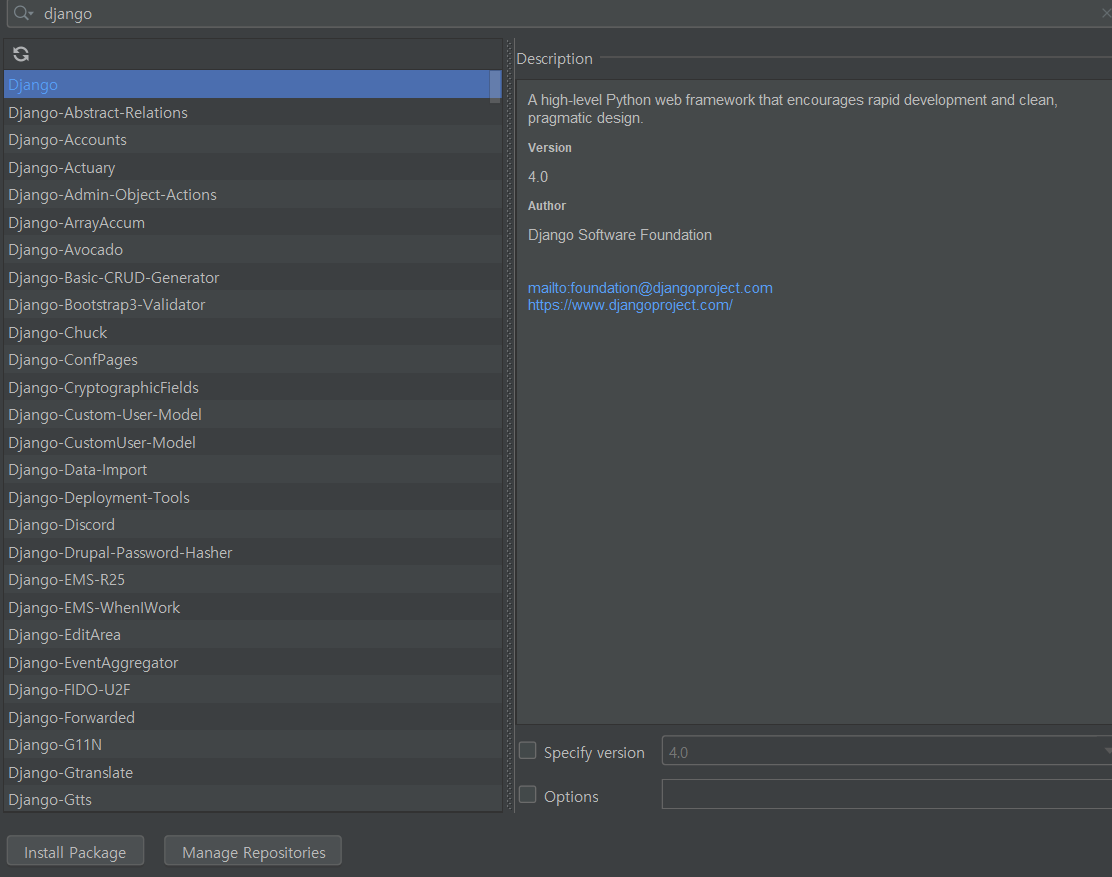
Task: Select the Django package row
Action: [247, 84]
